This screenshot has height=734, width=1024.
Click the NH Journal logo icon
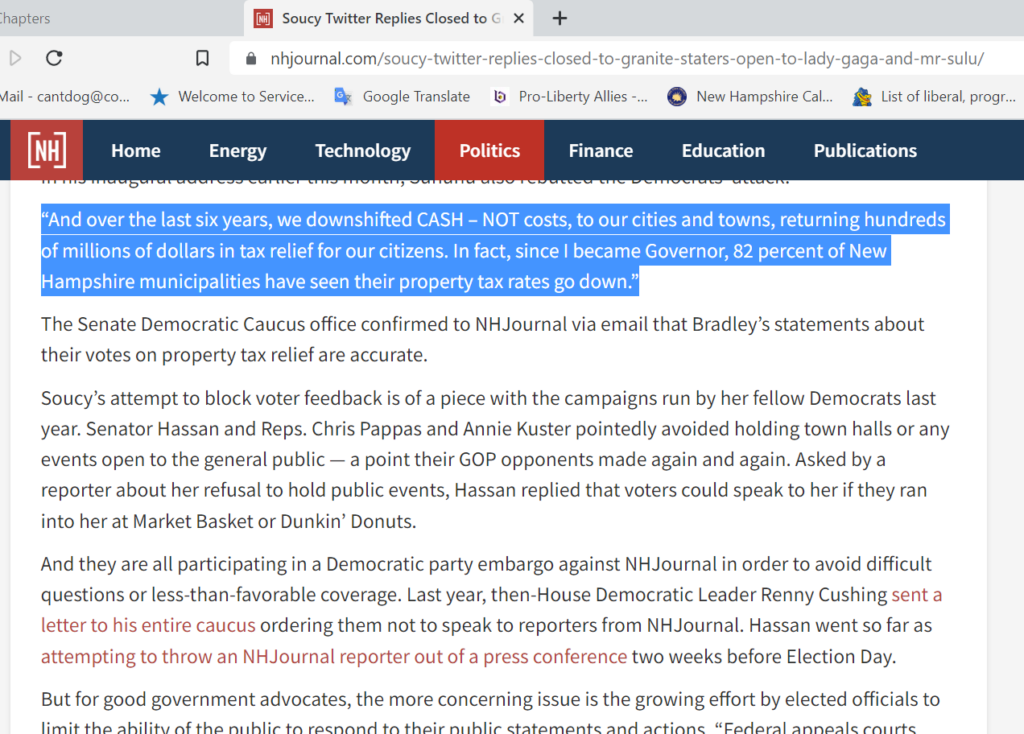46,150
